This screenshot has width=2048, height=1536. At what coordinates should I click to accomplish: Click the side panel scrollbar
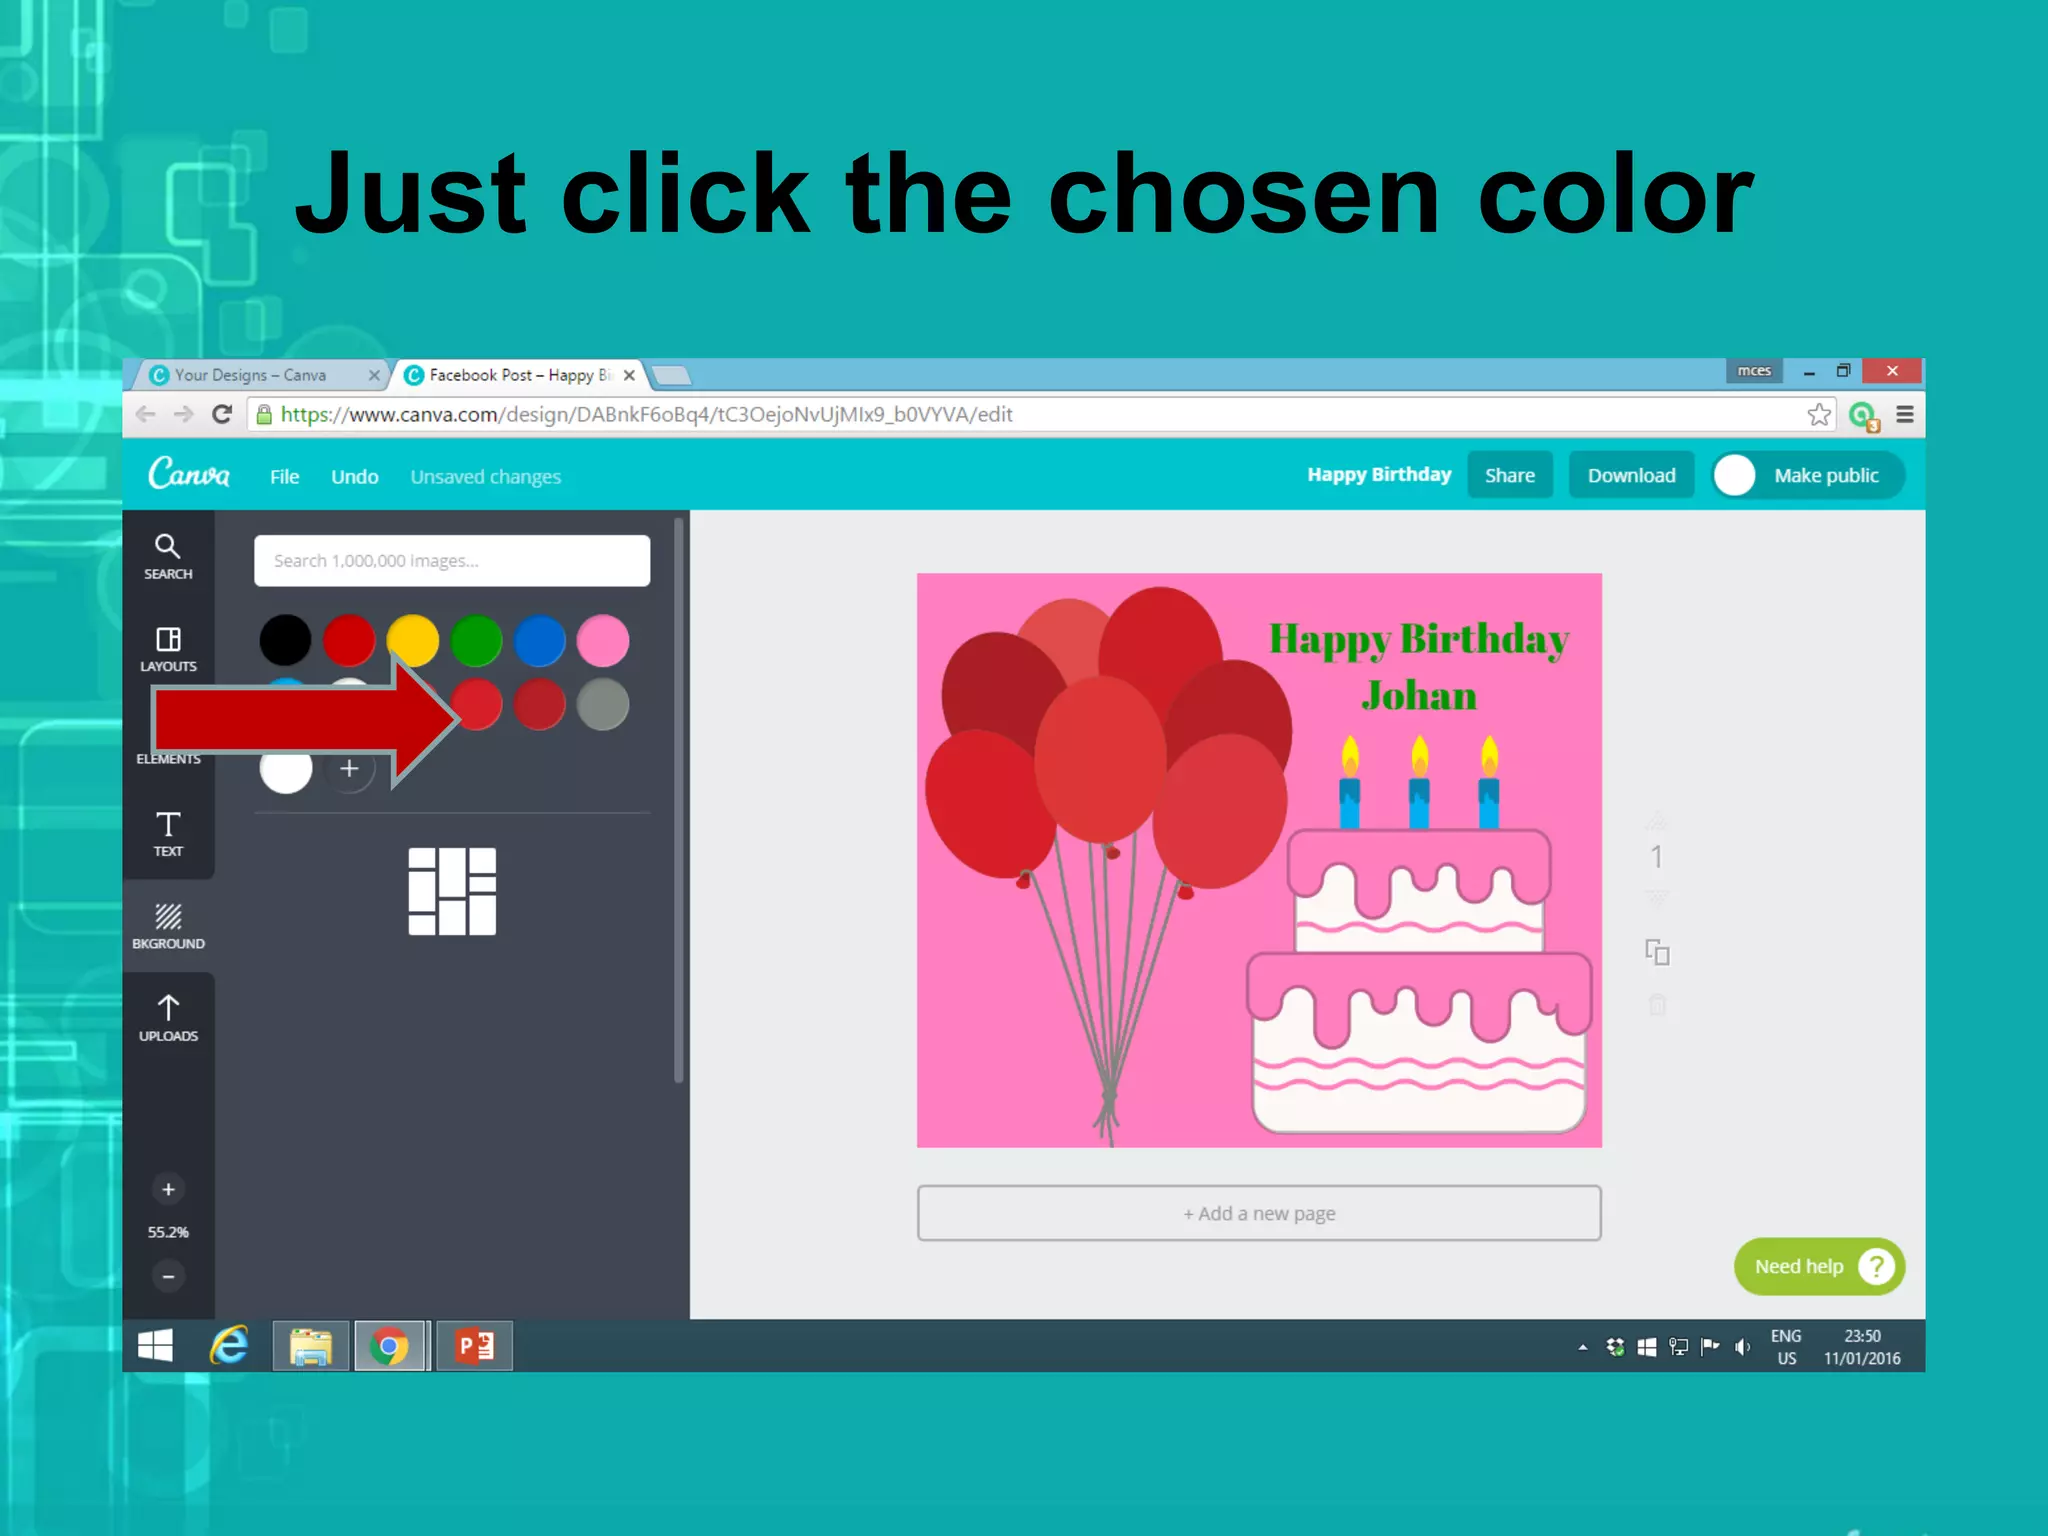(x=679, y=800)
